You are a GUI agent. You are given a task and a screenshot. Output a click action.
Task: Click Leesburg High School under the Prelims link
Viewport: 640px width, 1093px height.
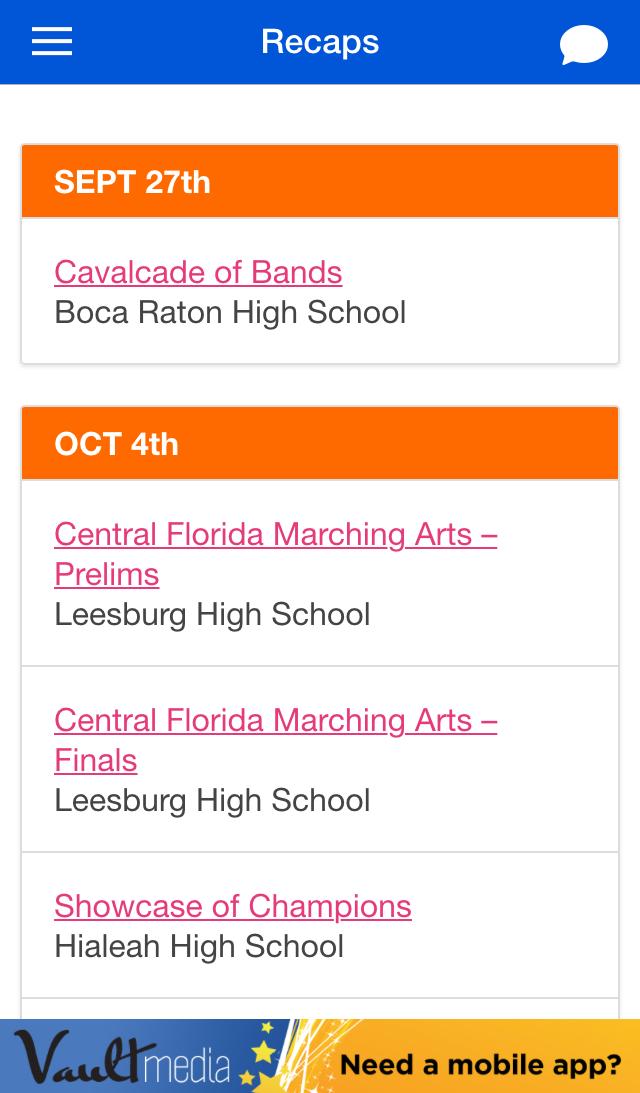212,614
